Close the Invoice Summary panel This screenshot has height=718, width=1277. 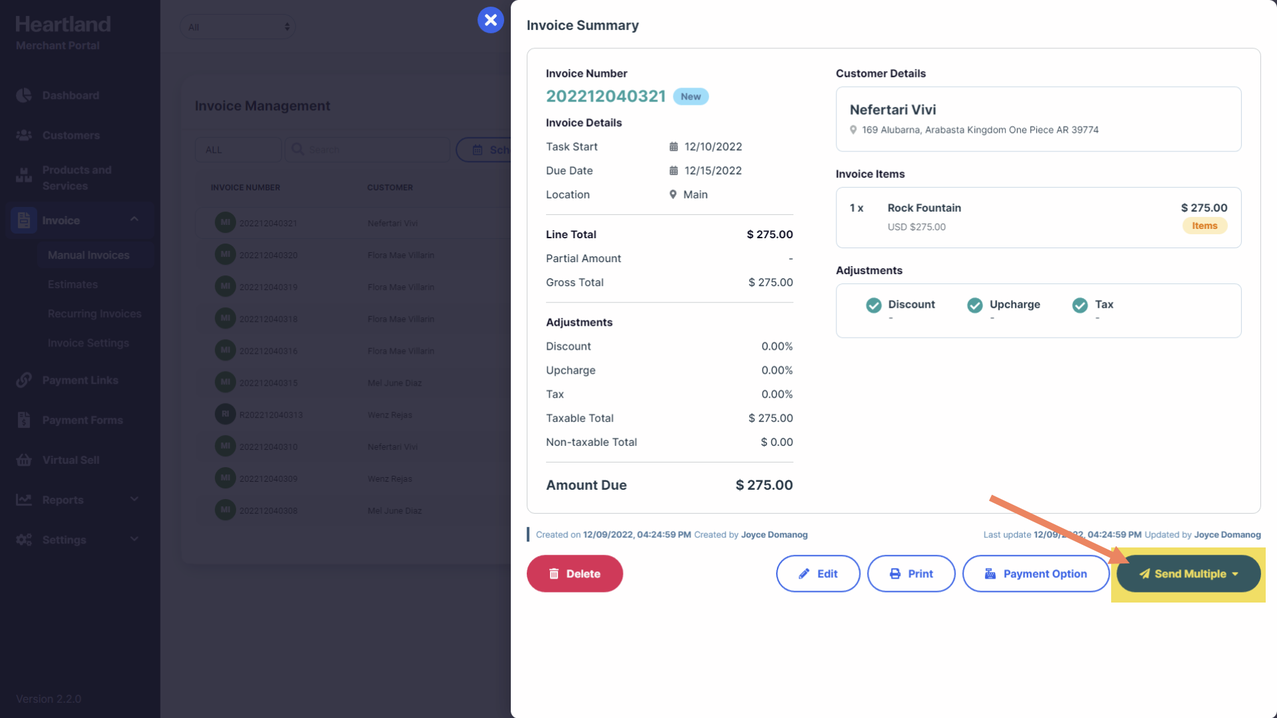point(490,20)
